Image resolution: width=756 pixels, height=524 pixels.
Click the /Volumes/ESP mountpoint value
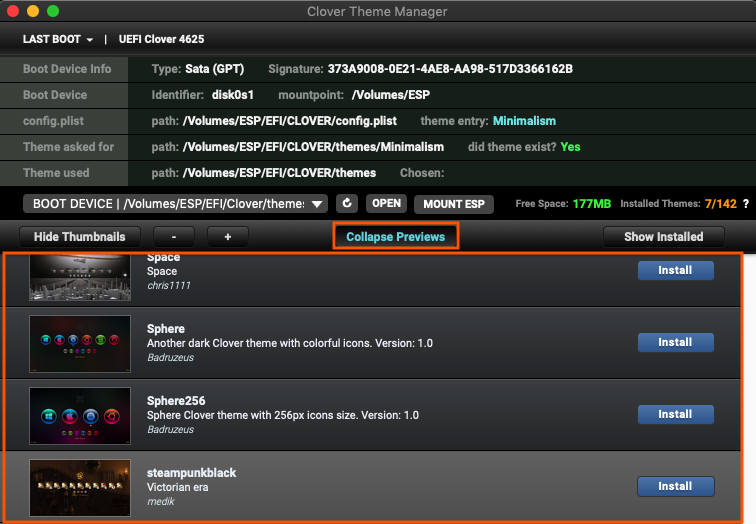391,95
